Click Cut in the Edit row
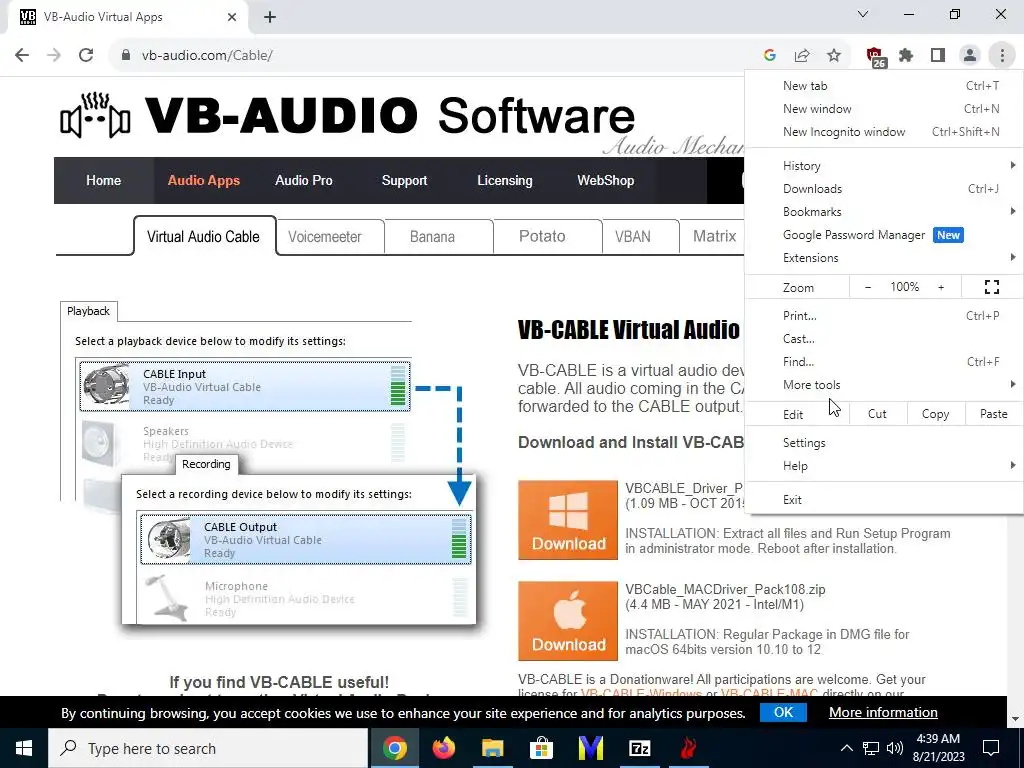This screenshot has height=768, width=1024. click(x=878, y=414)
